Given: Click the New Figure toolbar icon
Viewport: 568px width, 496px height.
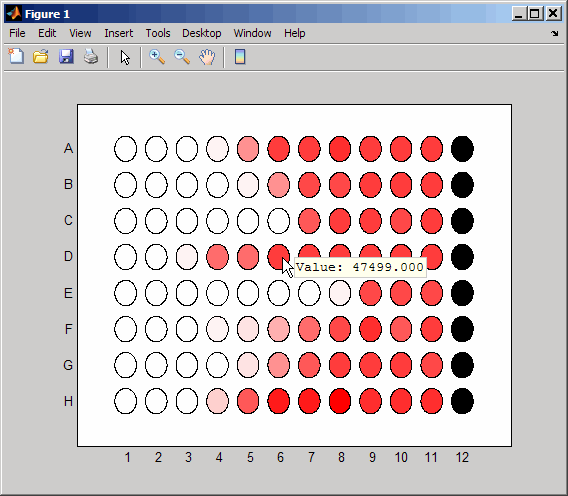Looking at the screenshot, I should coord(16,57).
